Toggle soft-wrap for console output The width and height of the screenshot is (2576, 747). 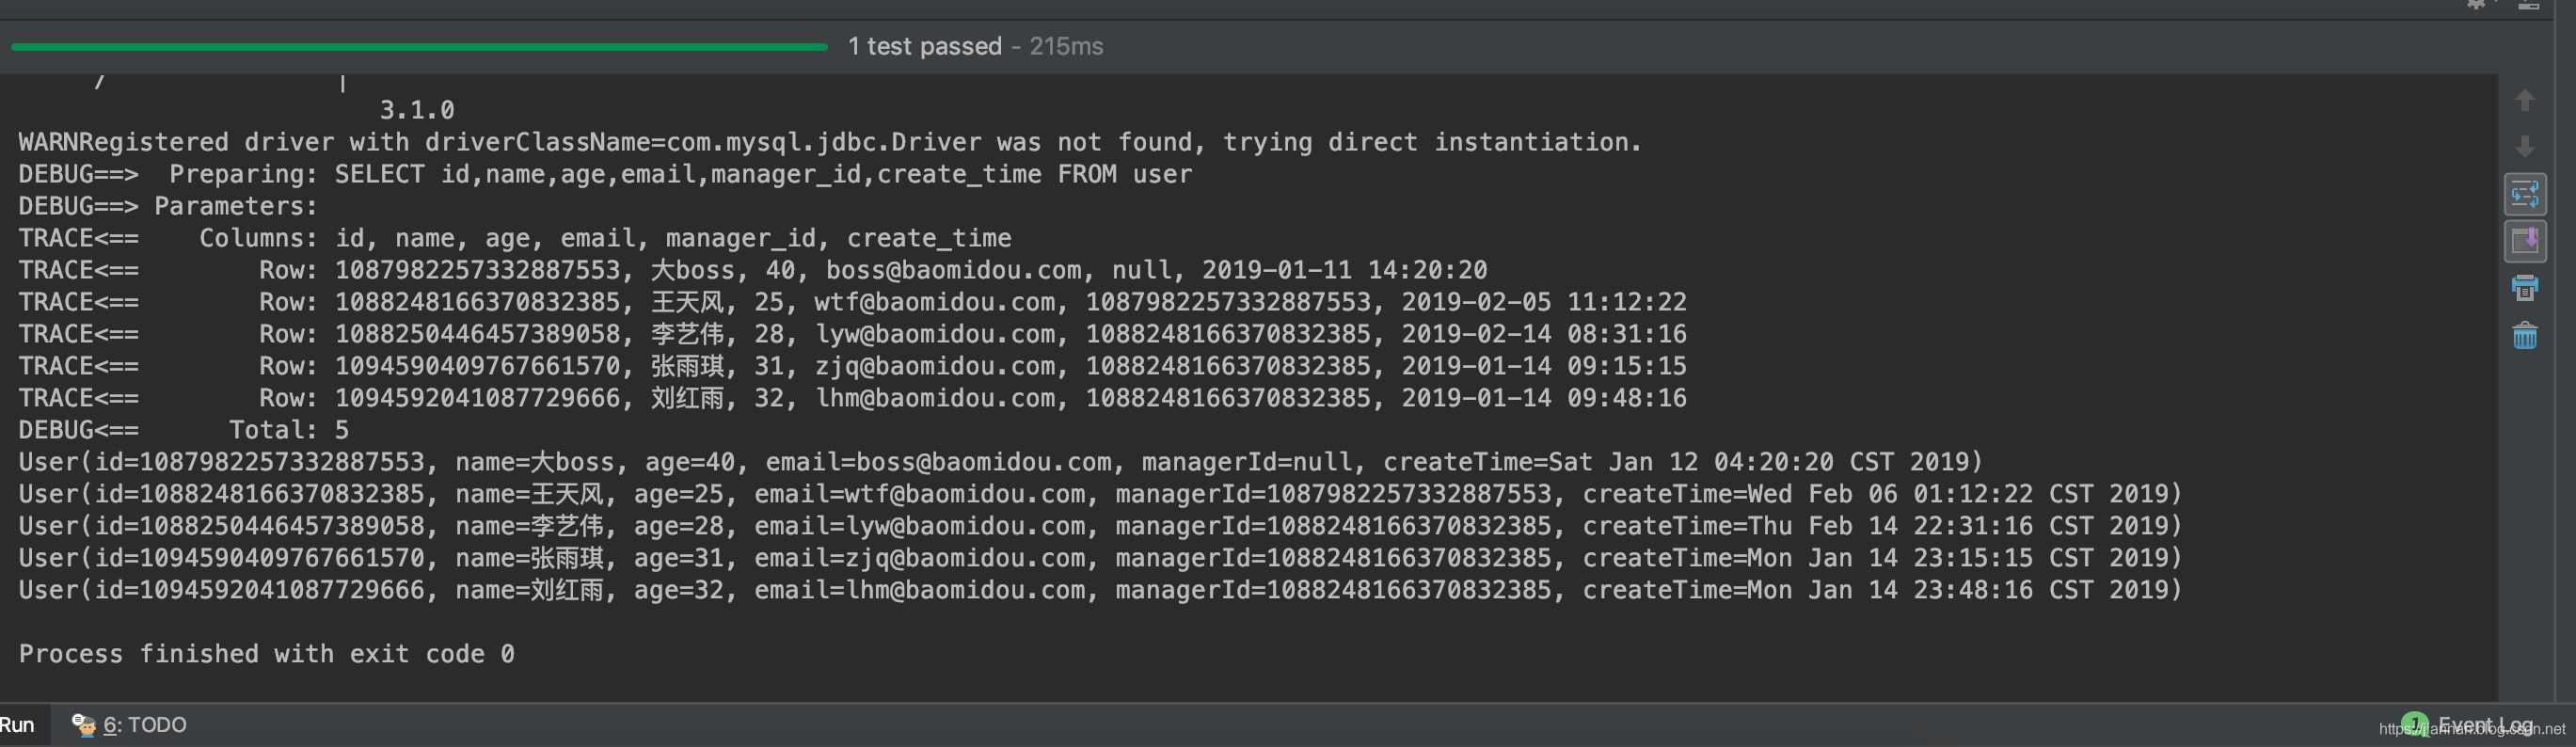tap(2524, 194)
